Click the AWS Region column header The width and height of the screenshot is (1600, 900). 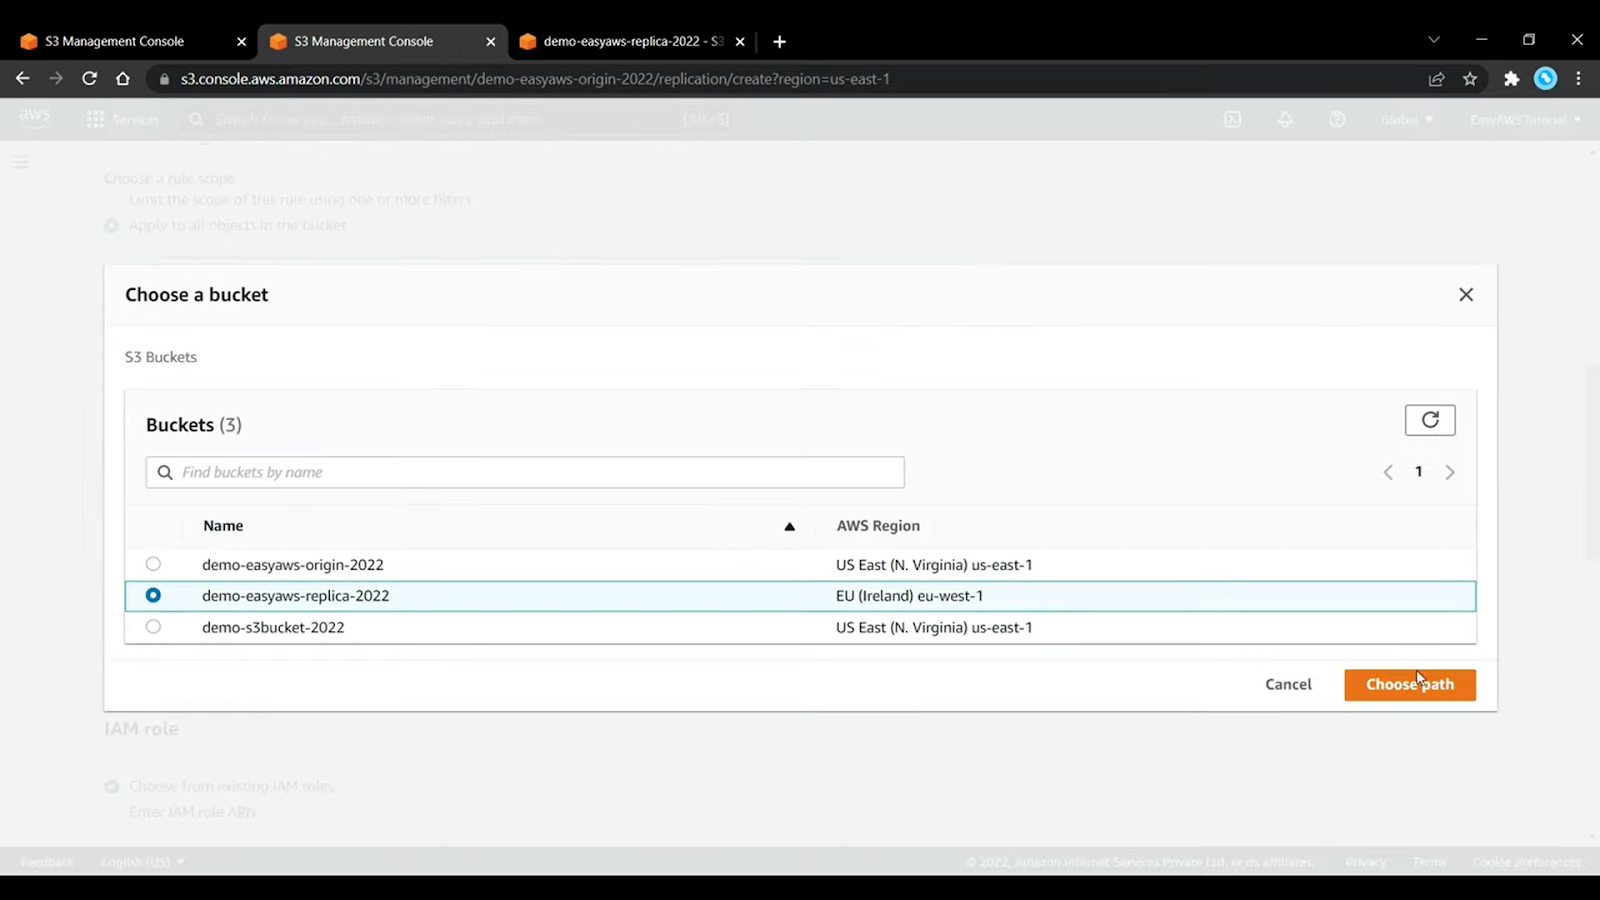point(878,526)
